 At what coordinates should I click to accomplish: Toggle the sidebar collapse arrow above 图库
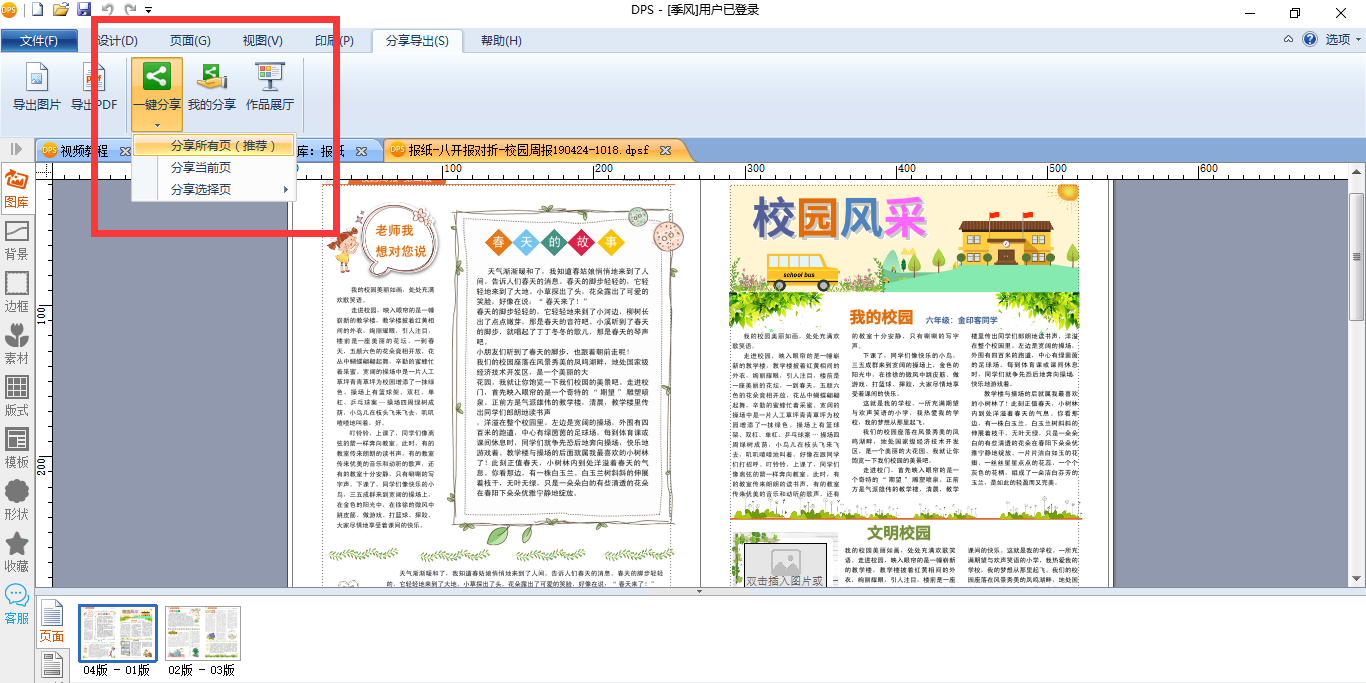(16, 149)
